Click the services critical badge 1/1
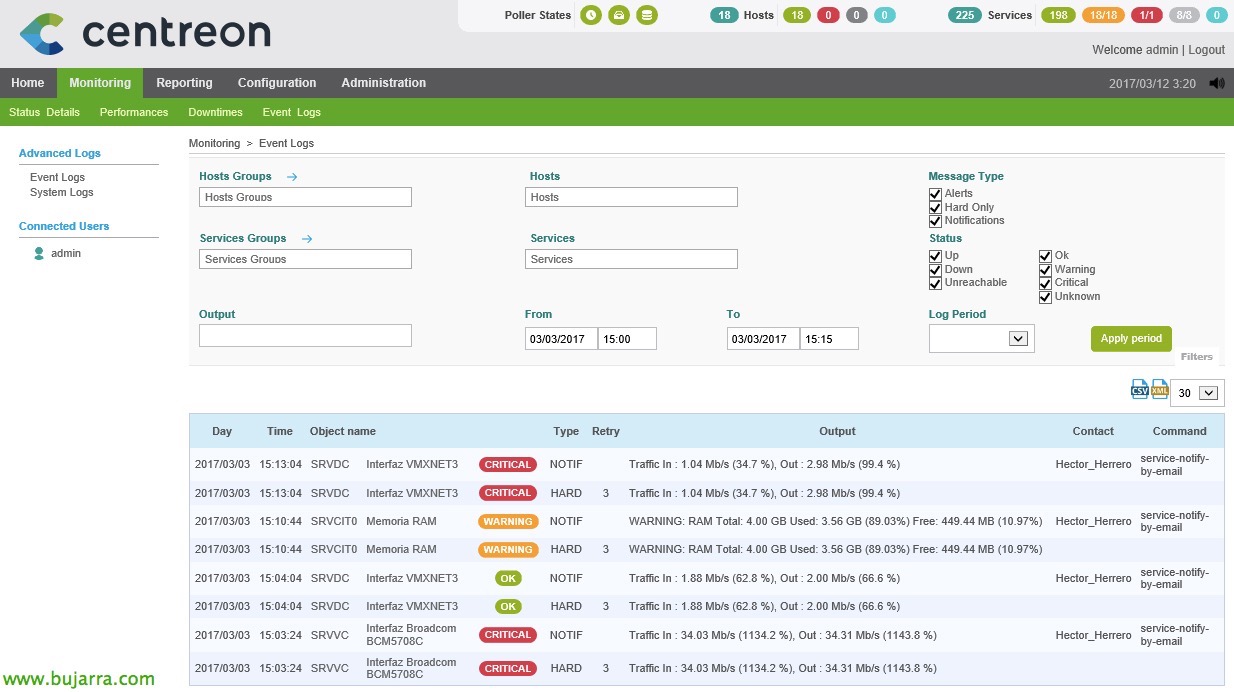This screenshot has width=1234, height=692. tap(1147, 15)
